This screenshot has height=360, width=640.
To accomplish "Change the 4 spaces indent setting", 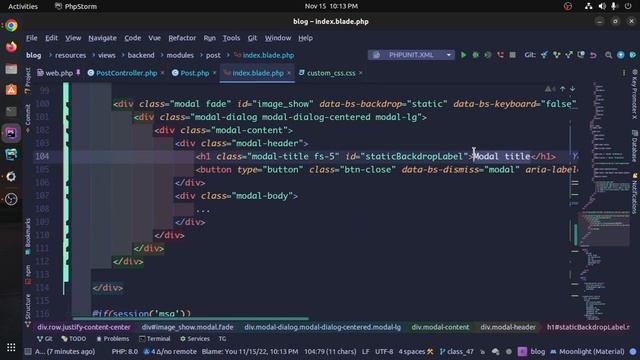I will point(416,351).
